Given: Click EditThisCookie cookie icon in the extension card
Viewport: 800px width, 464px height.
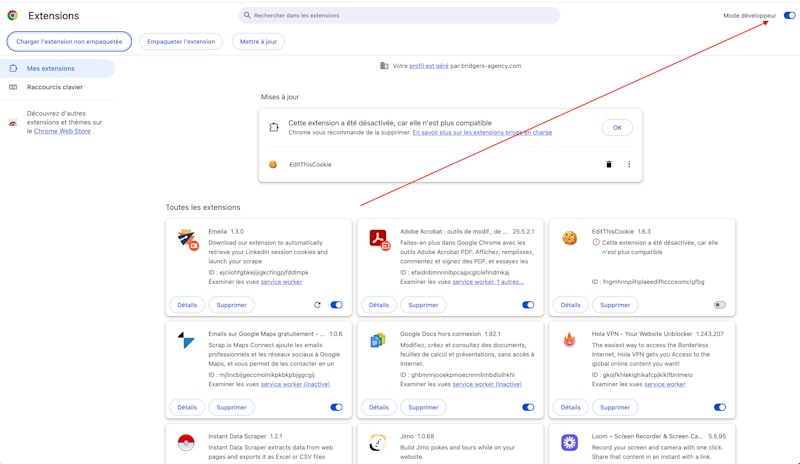Looking at the screenshot, I should tap(569, 238).
